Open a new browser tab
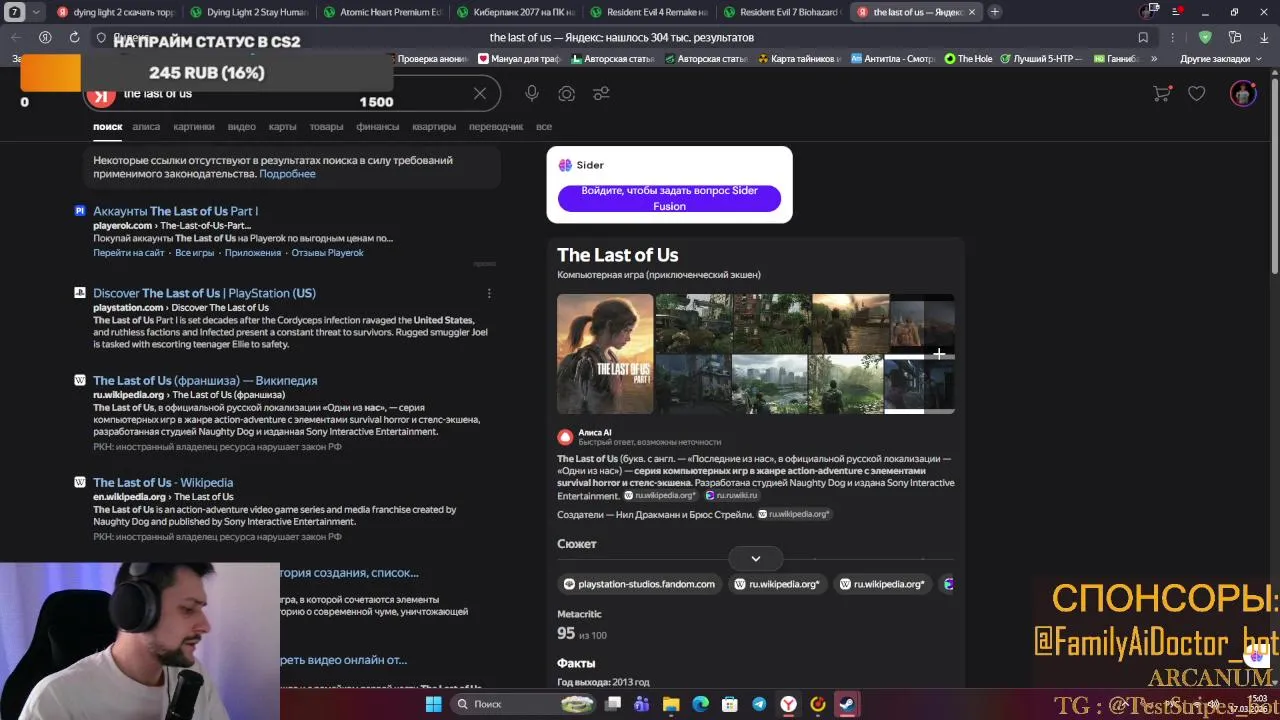 pos(995,12)
